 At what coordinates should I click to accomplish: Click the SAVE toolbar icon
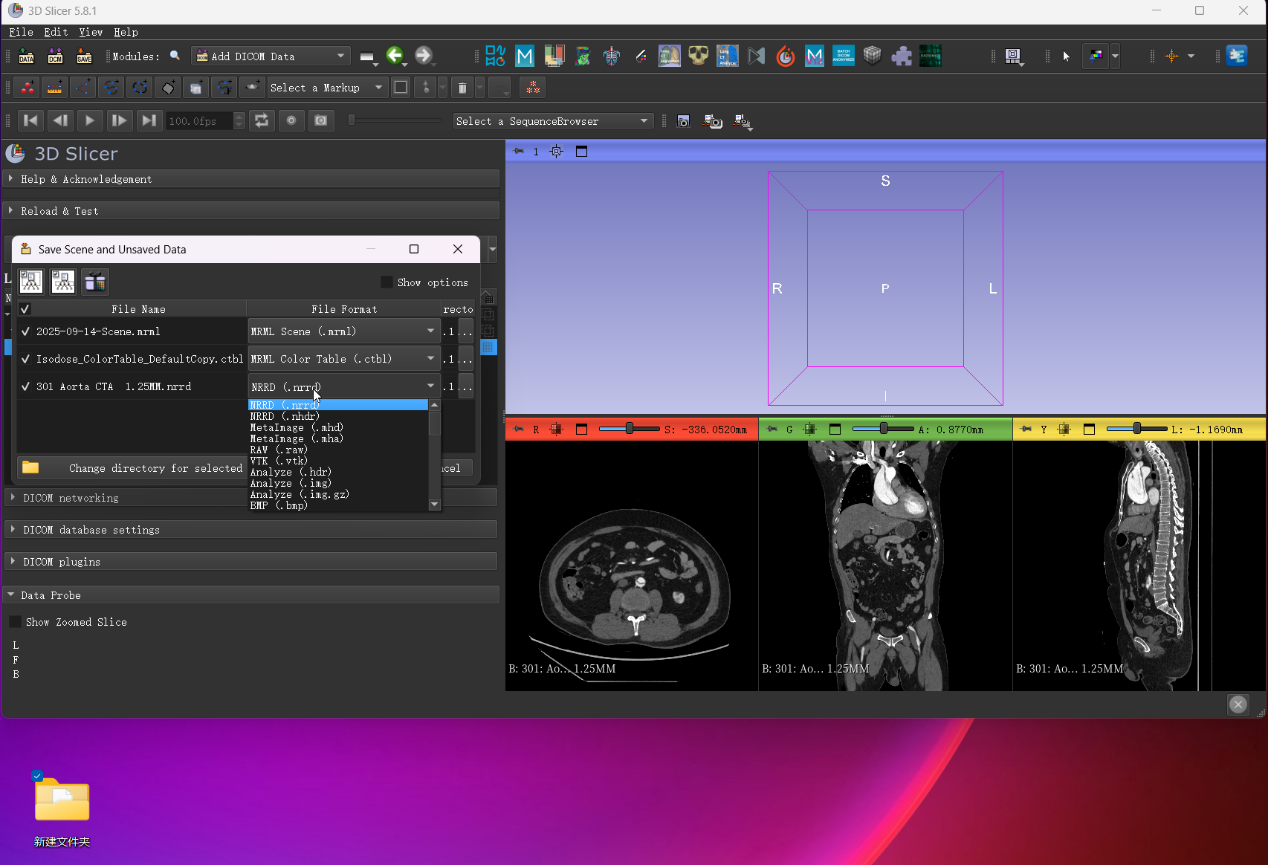coord(84,56)
